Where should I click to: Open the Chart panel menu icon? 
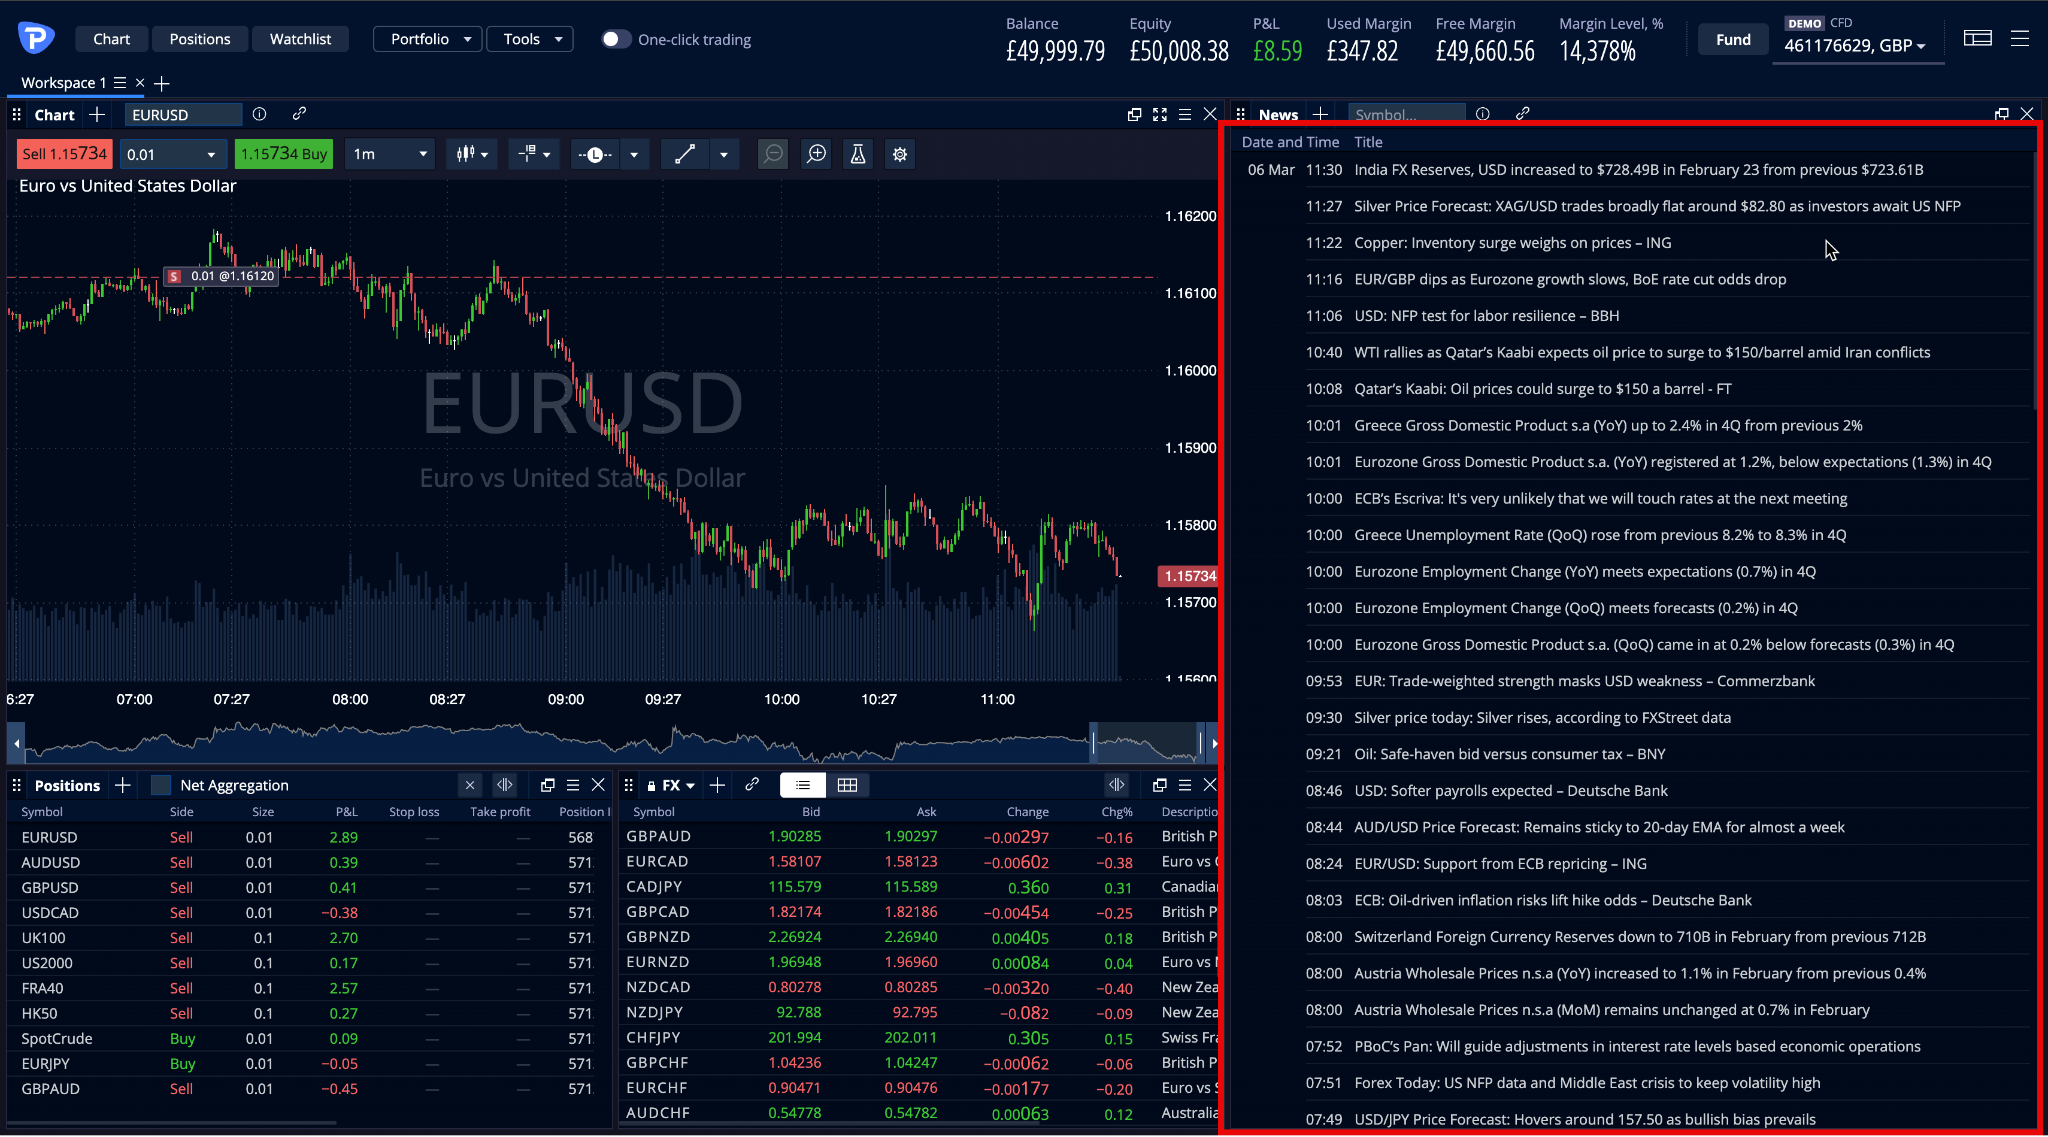pyautogui.click(x=1185, y=114)
